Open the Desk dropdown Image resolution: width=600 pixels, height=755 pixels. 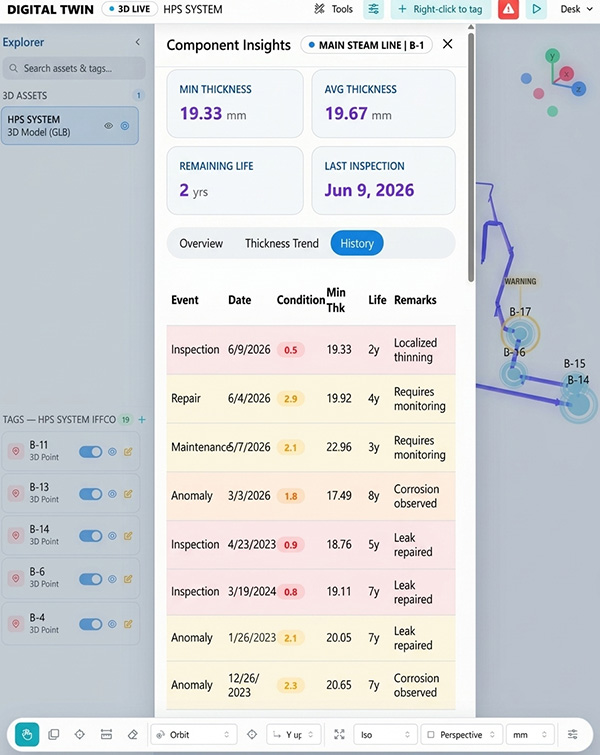pos(576,9)
